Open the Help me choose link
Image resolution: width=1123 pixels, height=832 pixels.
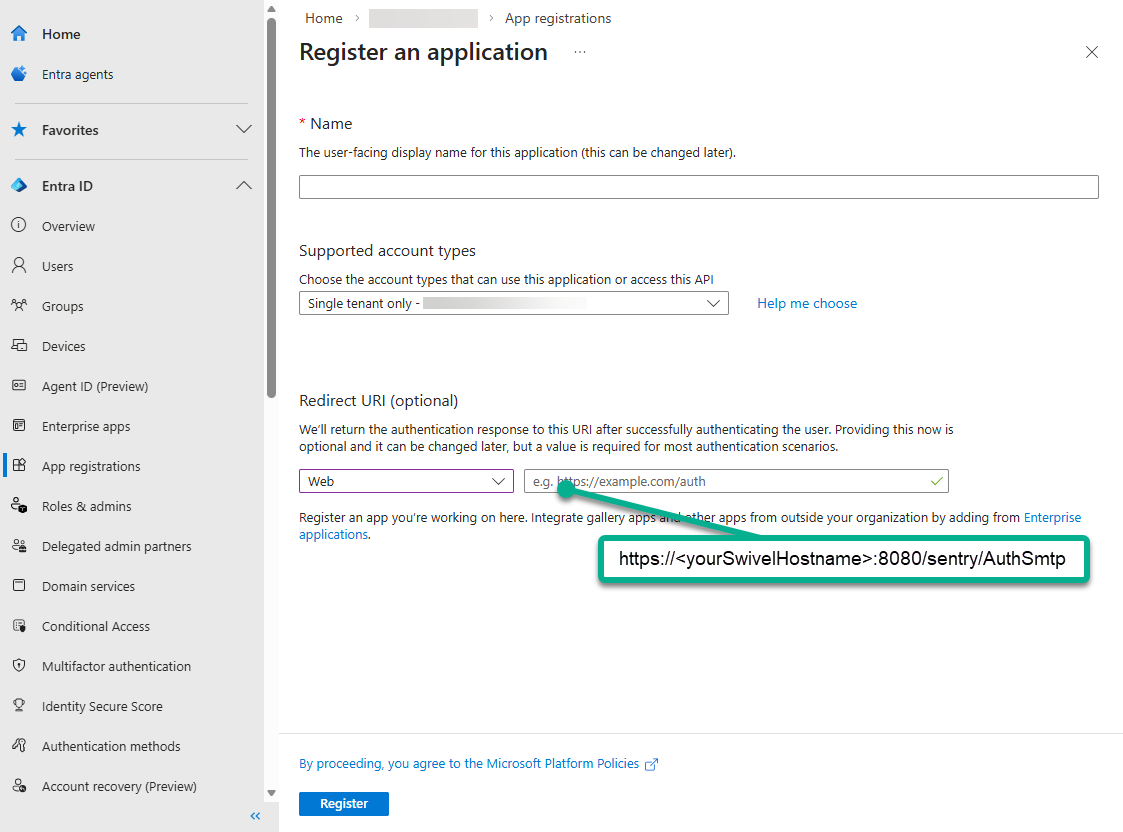click(x=806, y=302)
